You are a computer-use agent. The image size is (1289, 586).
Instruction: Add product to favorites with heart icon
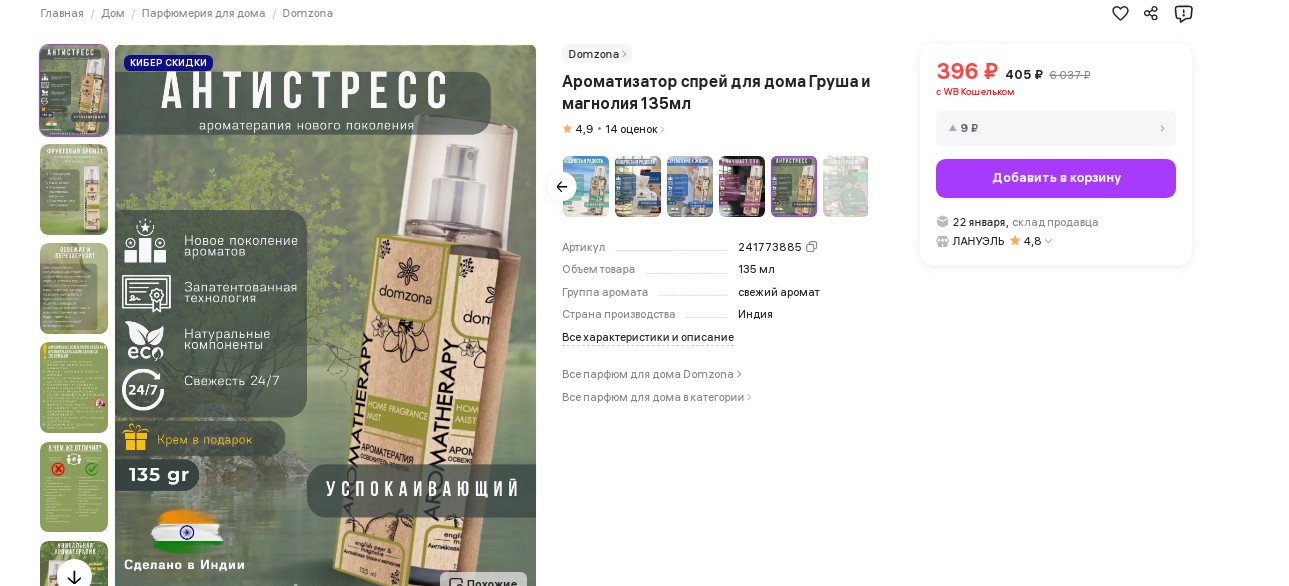[1120, 13]
